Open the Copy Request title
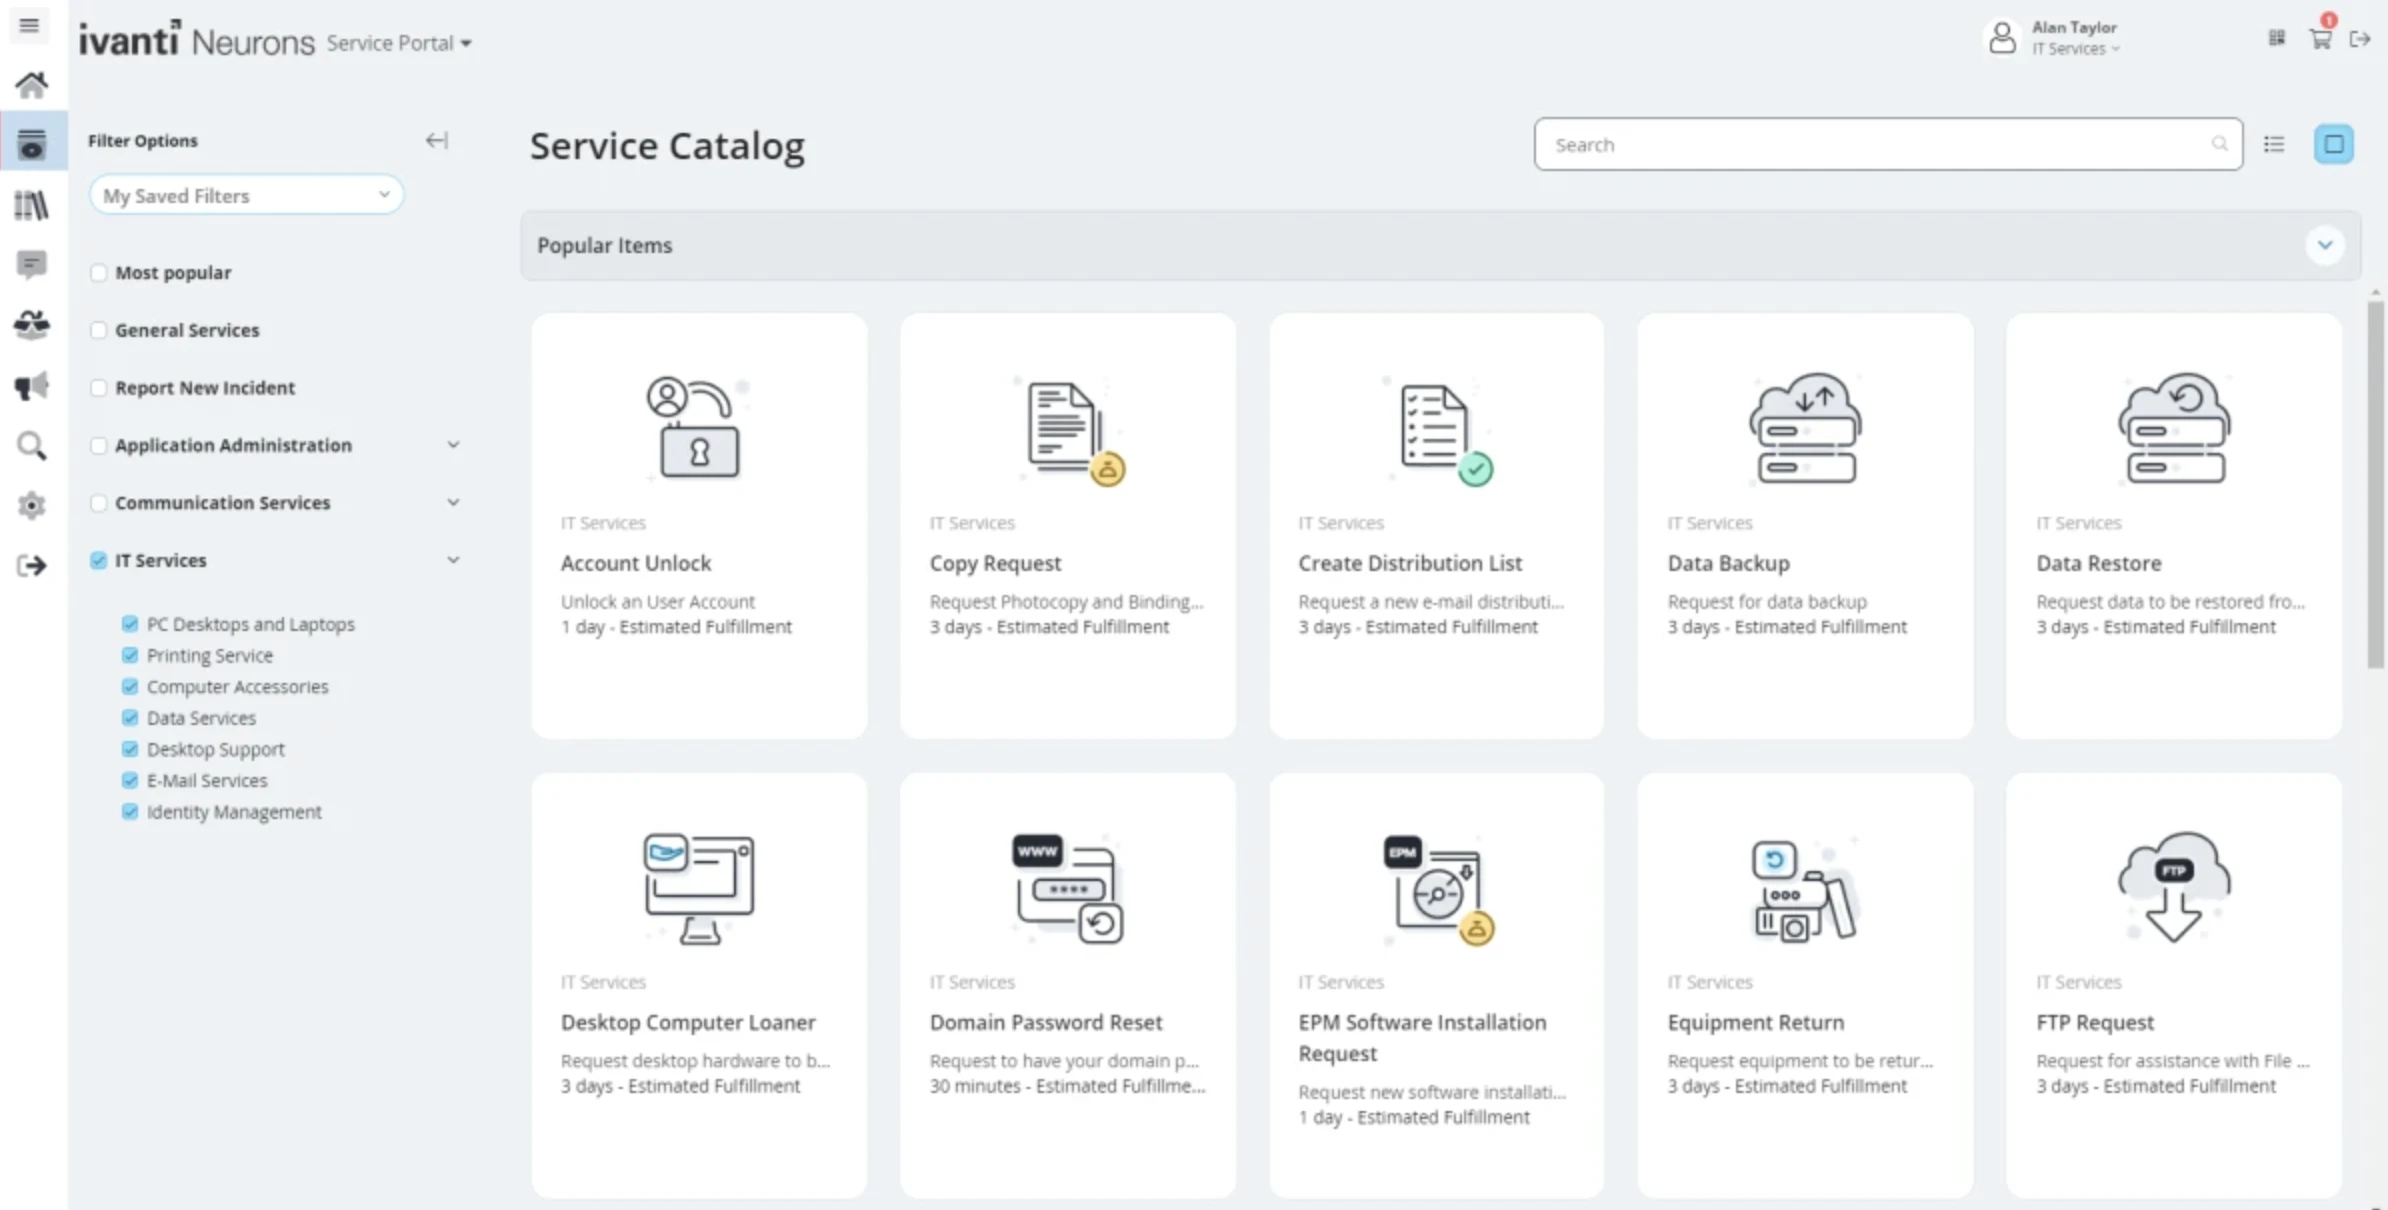Screen dimensions: 2388x1210 point(995,563)
